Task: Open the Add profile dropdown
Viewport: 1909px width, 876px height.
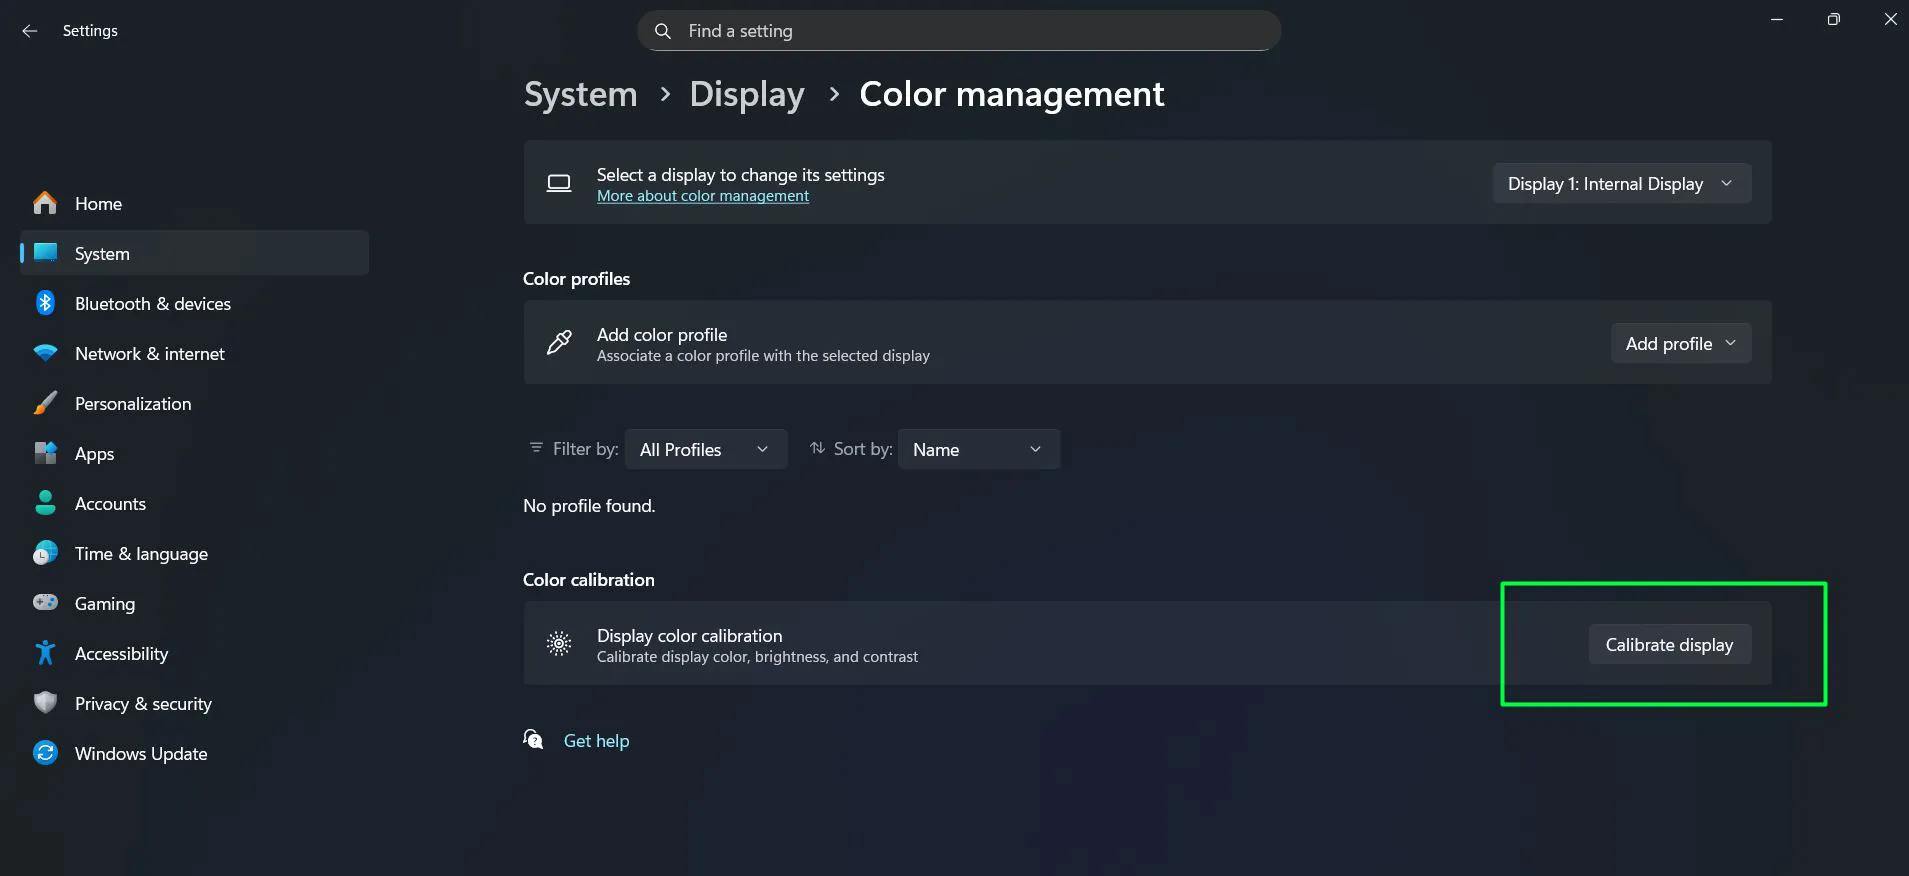Action: coord(1681,343)
